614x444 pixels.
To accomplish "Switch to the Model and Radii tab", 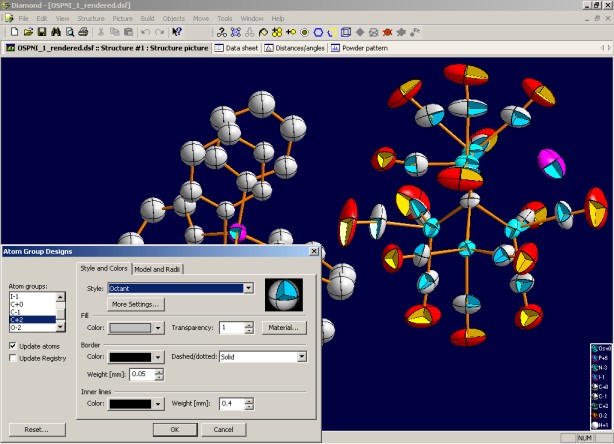I will tap(156, 268).
